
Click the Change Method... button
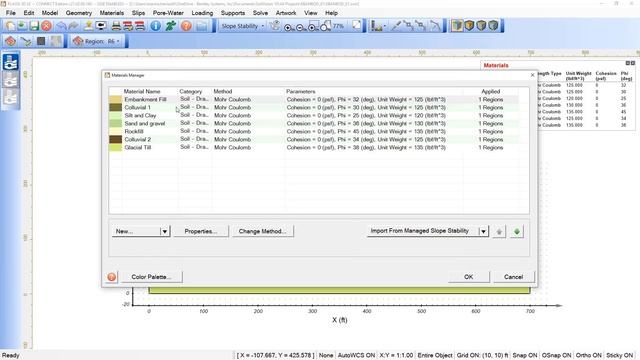262,231
